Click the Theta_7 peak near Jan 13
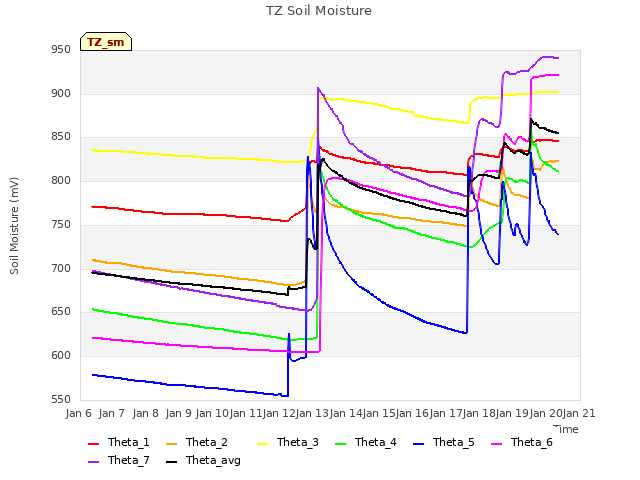This screenshot has width=640, height=480. (318, 88)
